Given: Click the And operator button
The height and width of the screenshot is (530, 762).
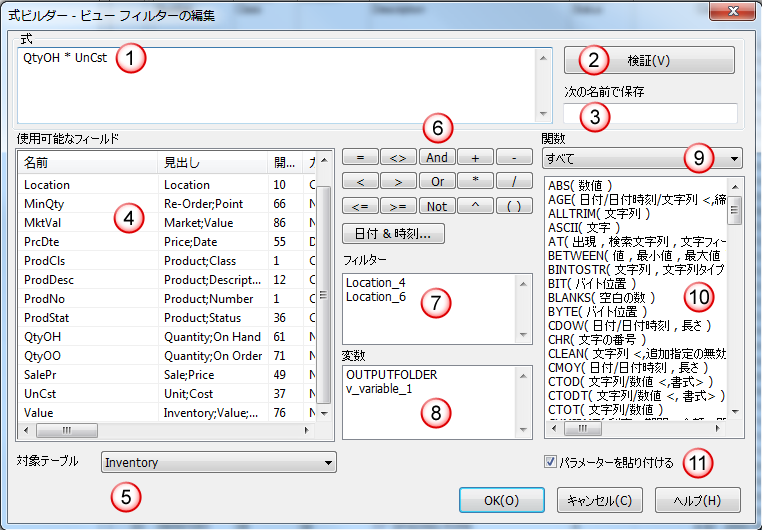Looking at the screenshot, I should pyautogui.click(x=437, y=158).
